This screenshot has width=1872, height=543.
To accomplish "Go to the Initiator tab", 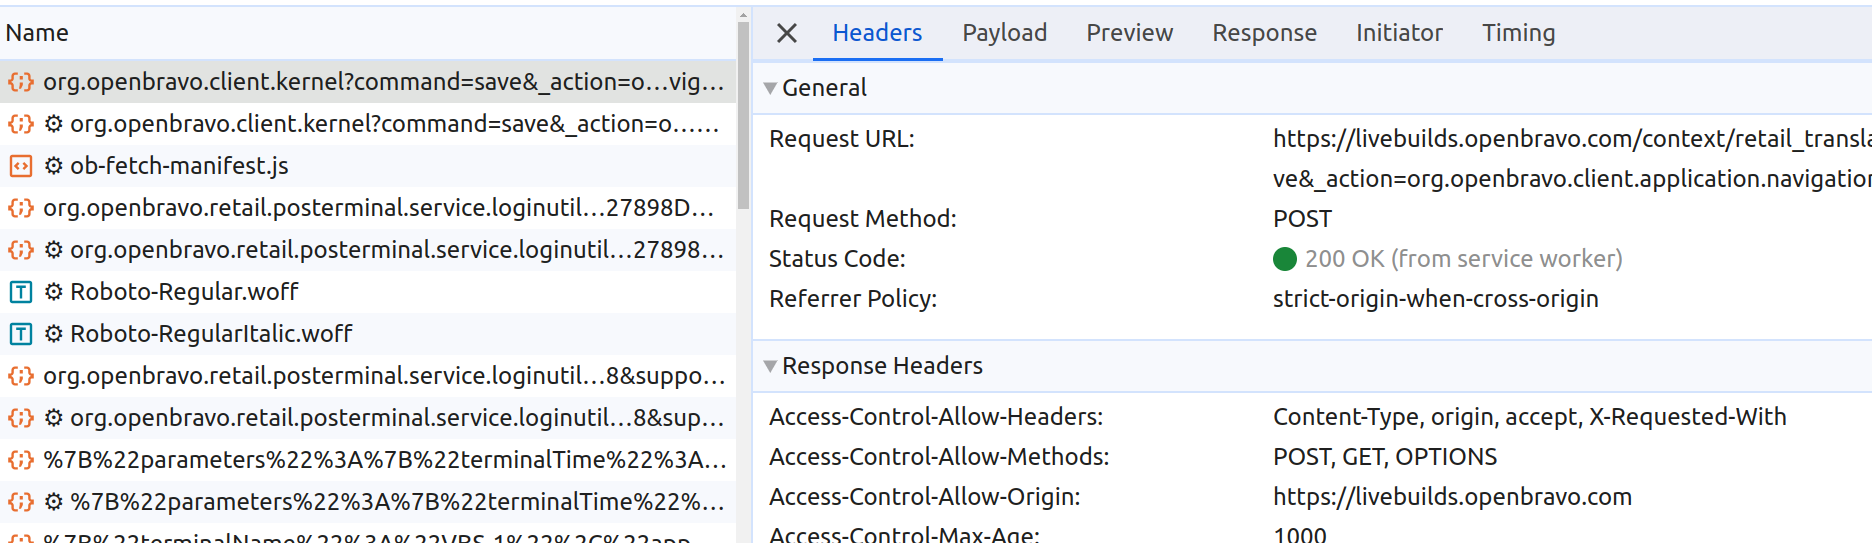I will pyautogui.click(x=1398, y=33).
